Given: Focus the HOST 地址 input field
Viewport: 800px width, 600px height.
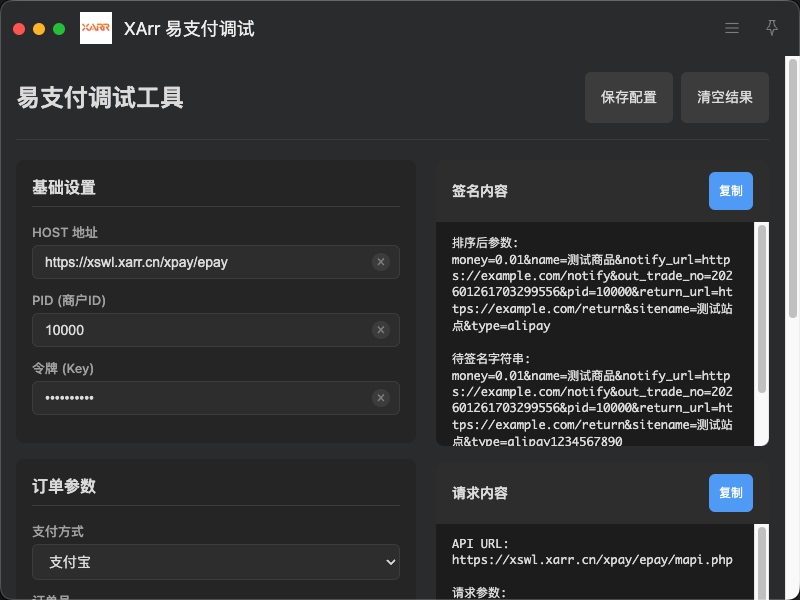Looking at the screenshot, I should (x=200, y=262).
